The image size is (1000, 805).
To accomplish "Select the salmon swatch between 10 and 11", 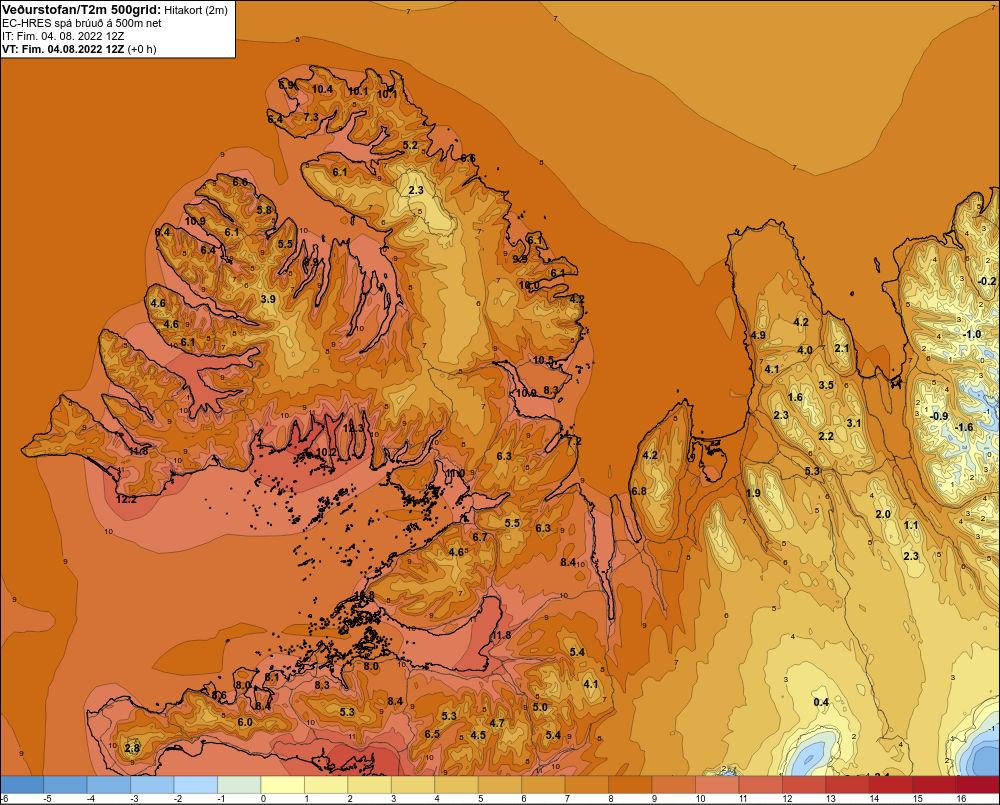I will coord(717,784).
